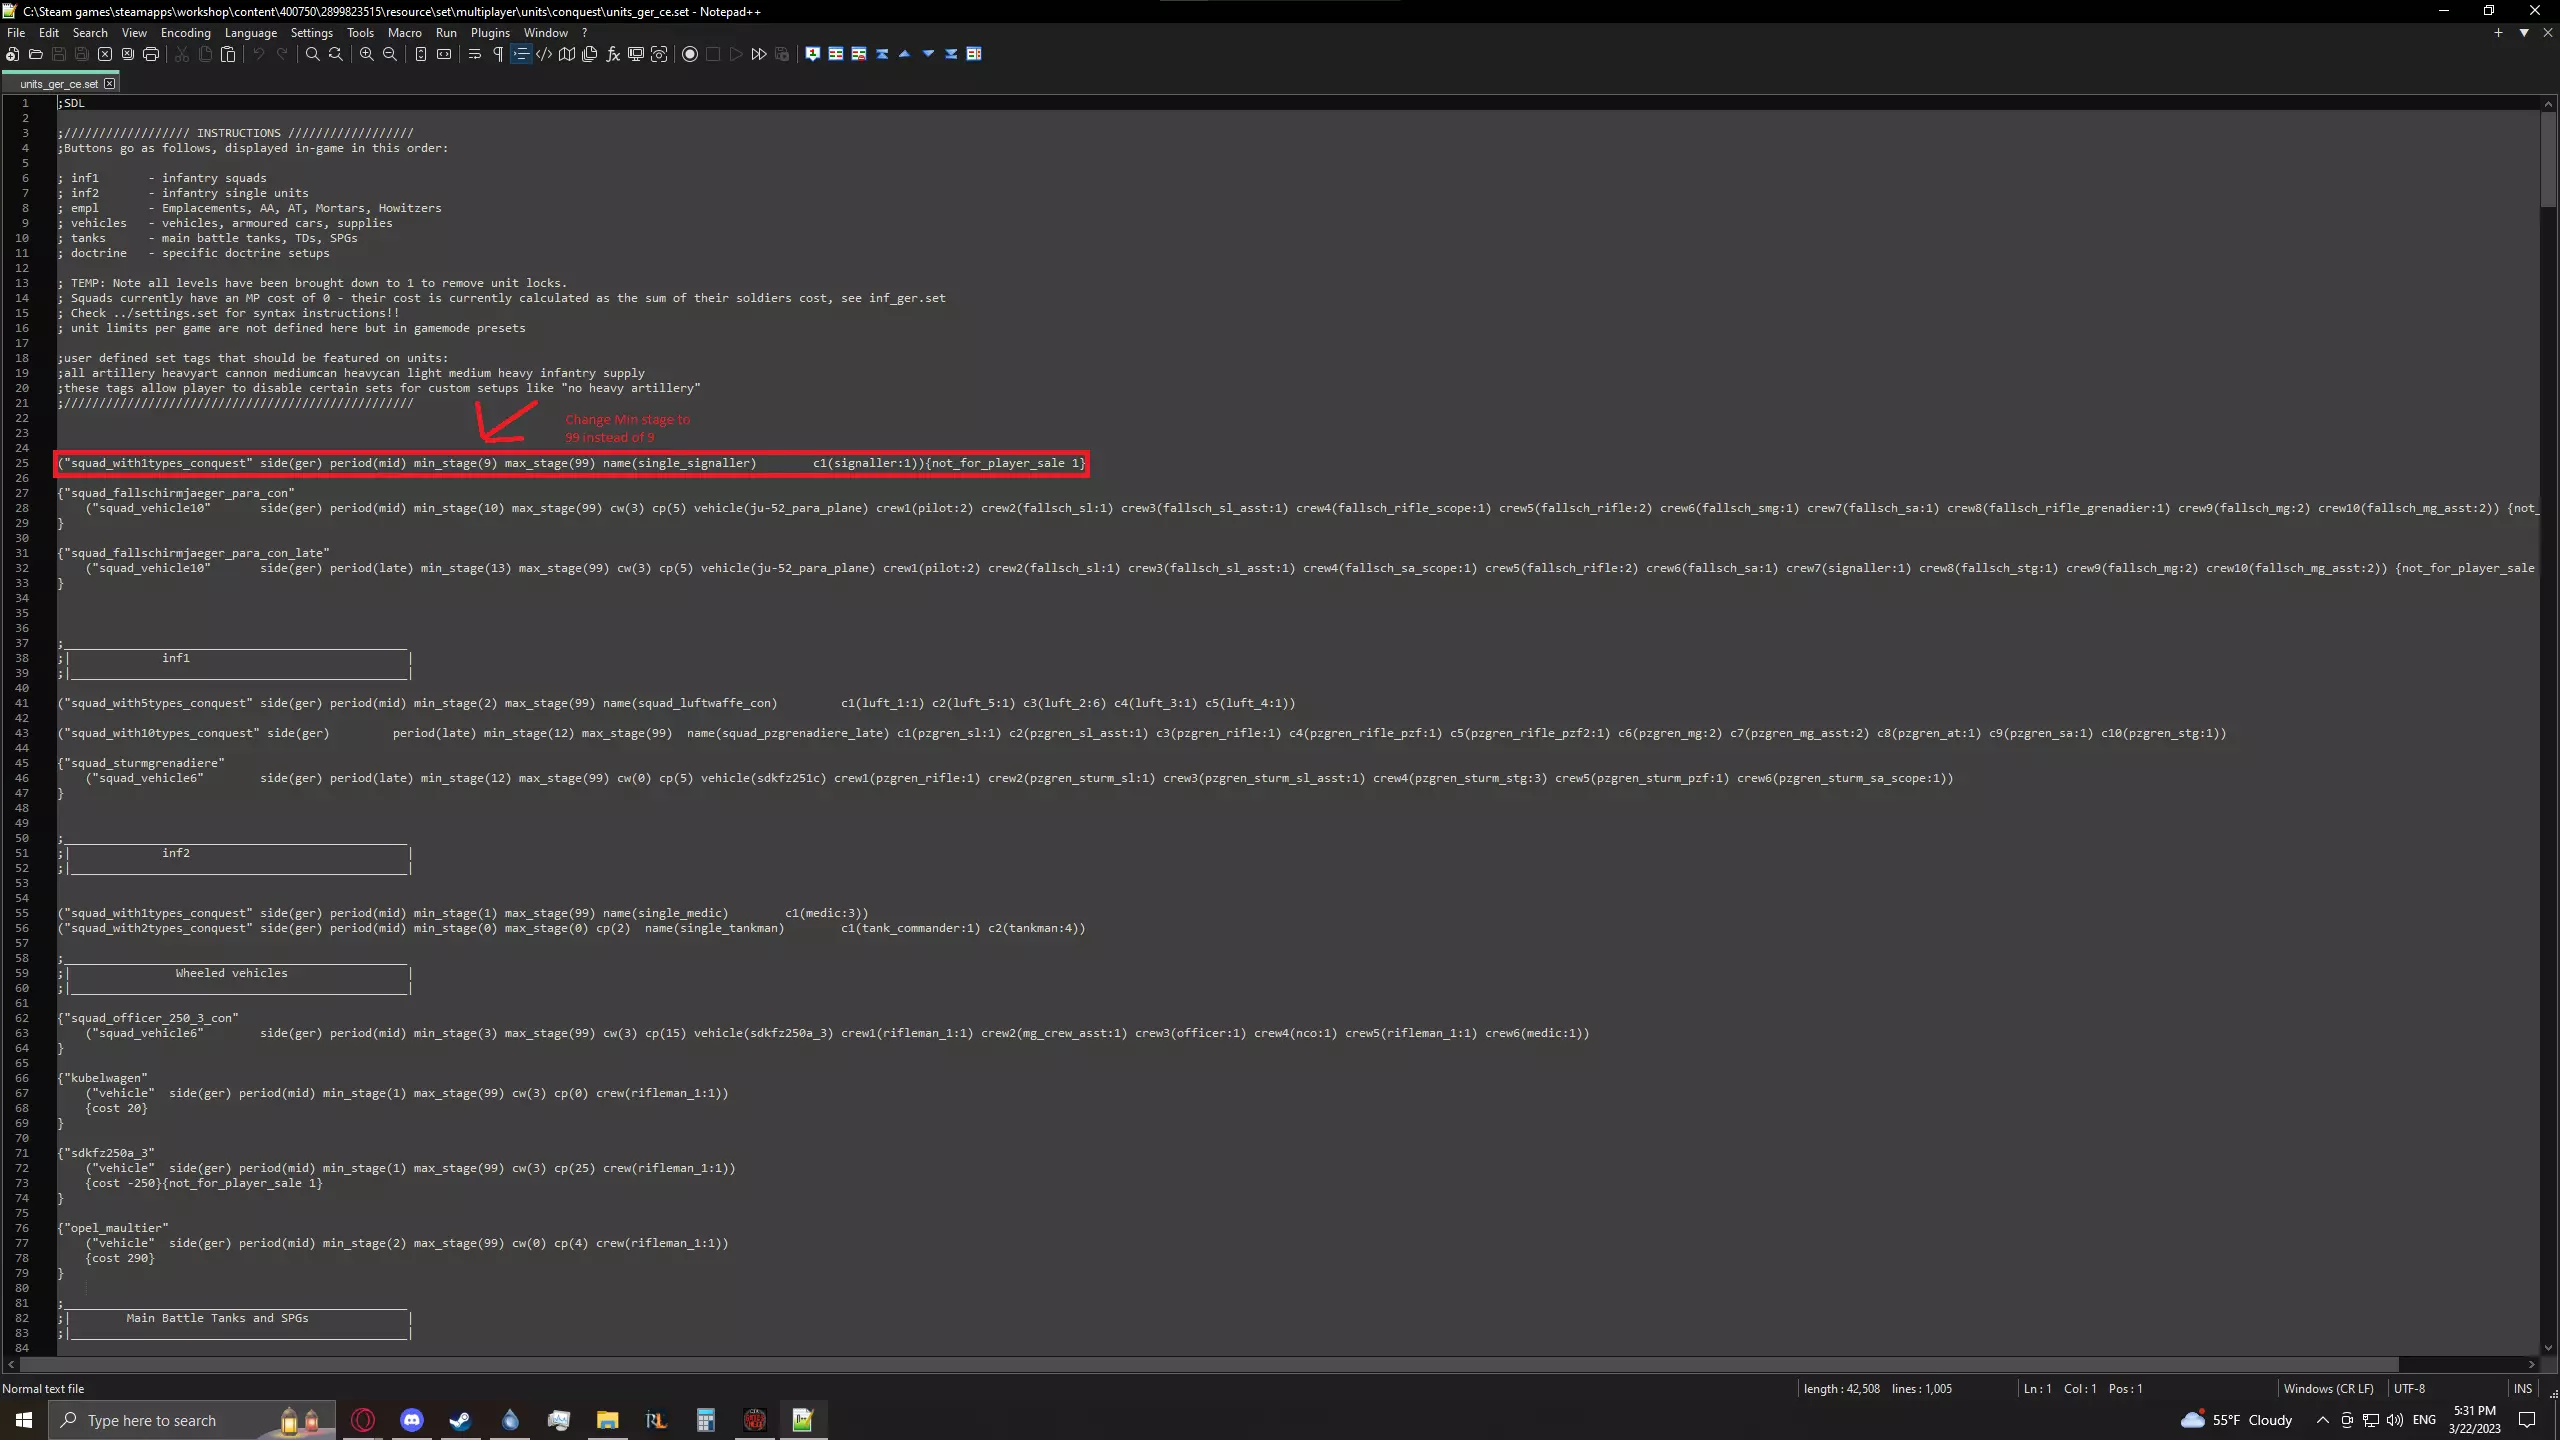Click the Open file folder icon
Viewport: 2560px width, 1440px height.
(x=36, y=54)
